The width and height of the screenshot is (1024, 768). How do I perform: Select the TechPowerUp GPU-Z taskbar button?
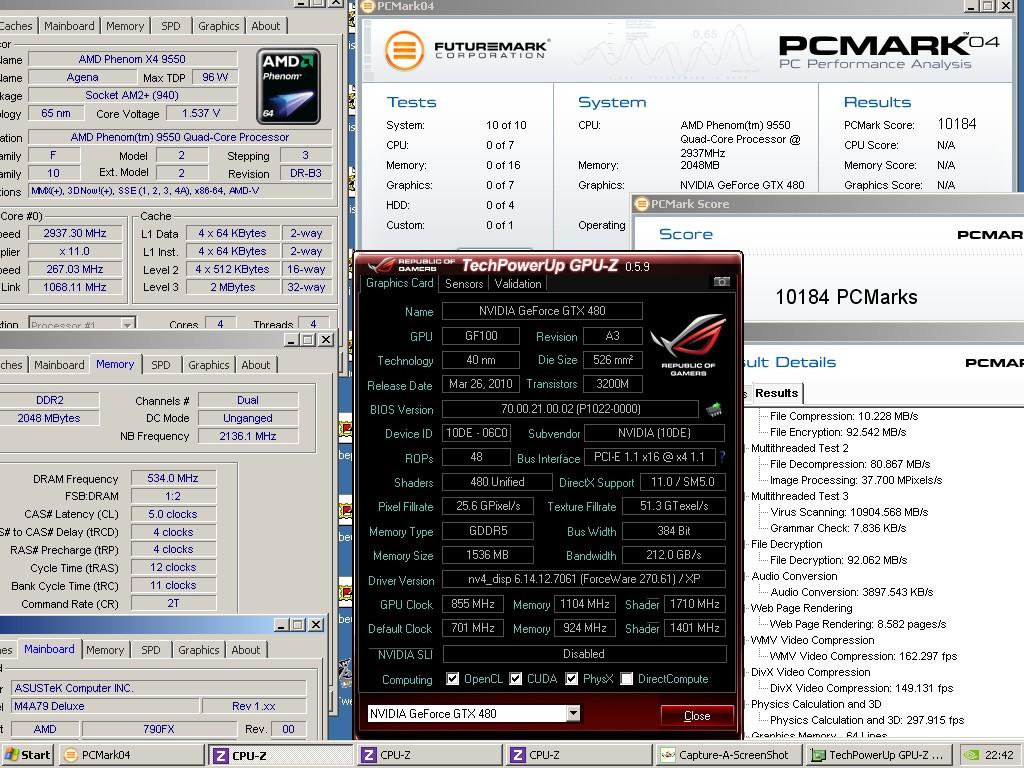click(878, 755)
